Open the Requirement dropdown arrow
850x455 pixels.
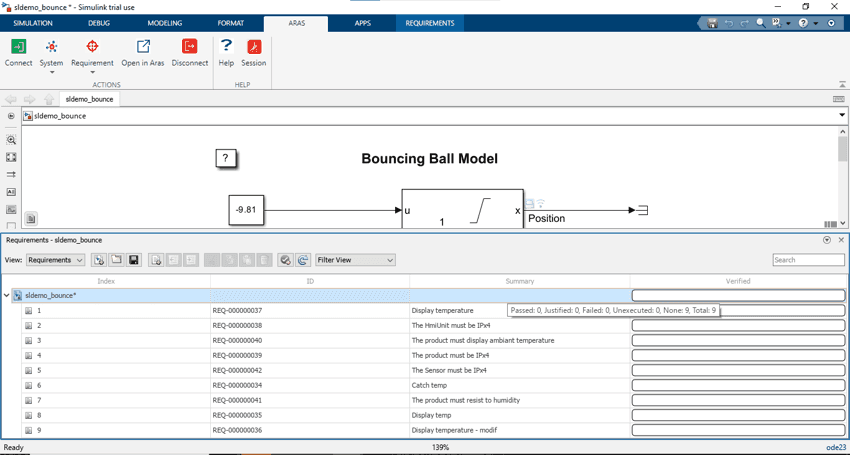coord(92,72)
